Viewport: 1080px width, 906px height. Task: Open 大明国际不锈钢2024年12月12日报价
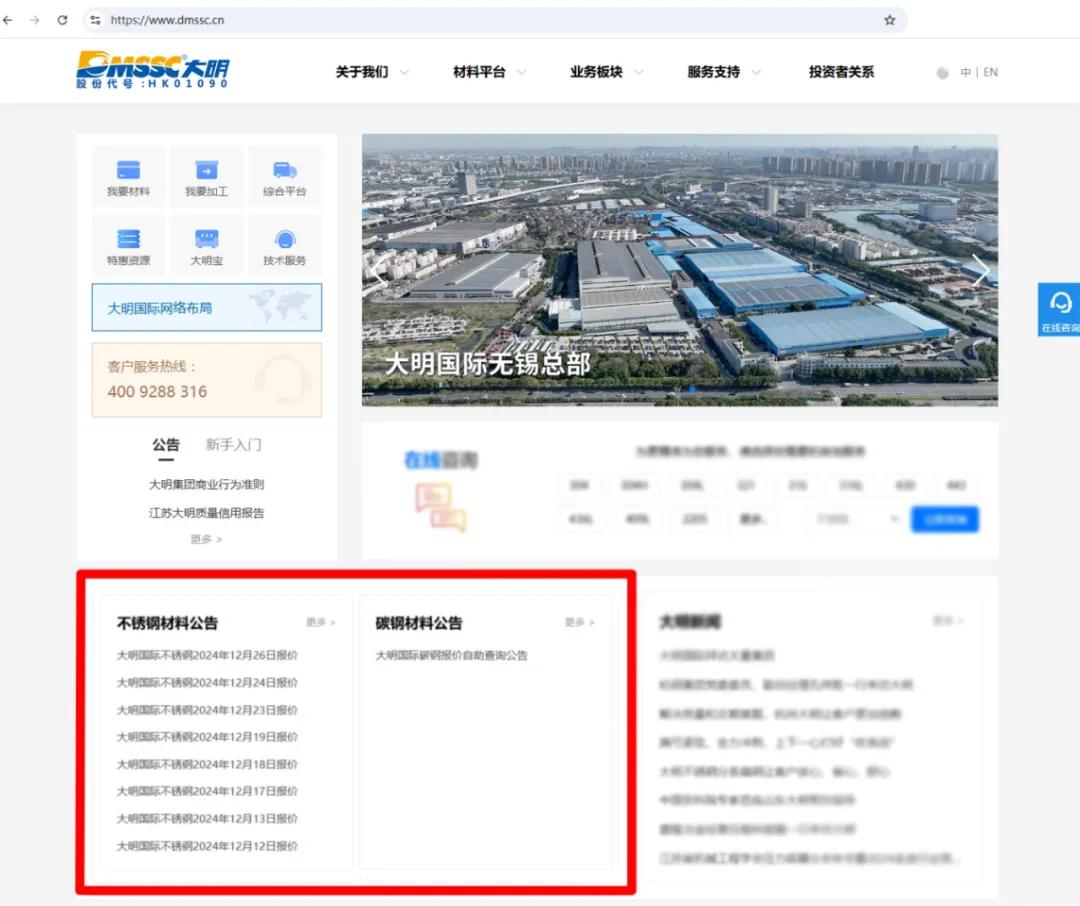point(207,846)
